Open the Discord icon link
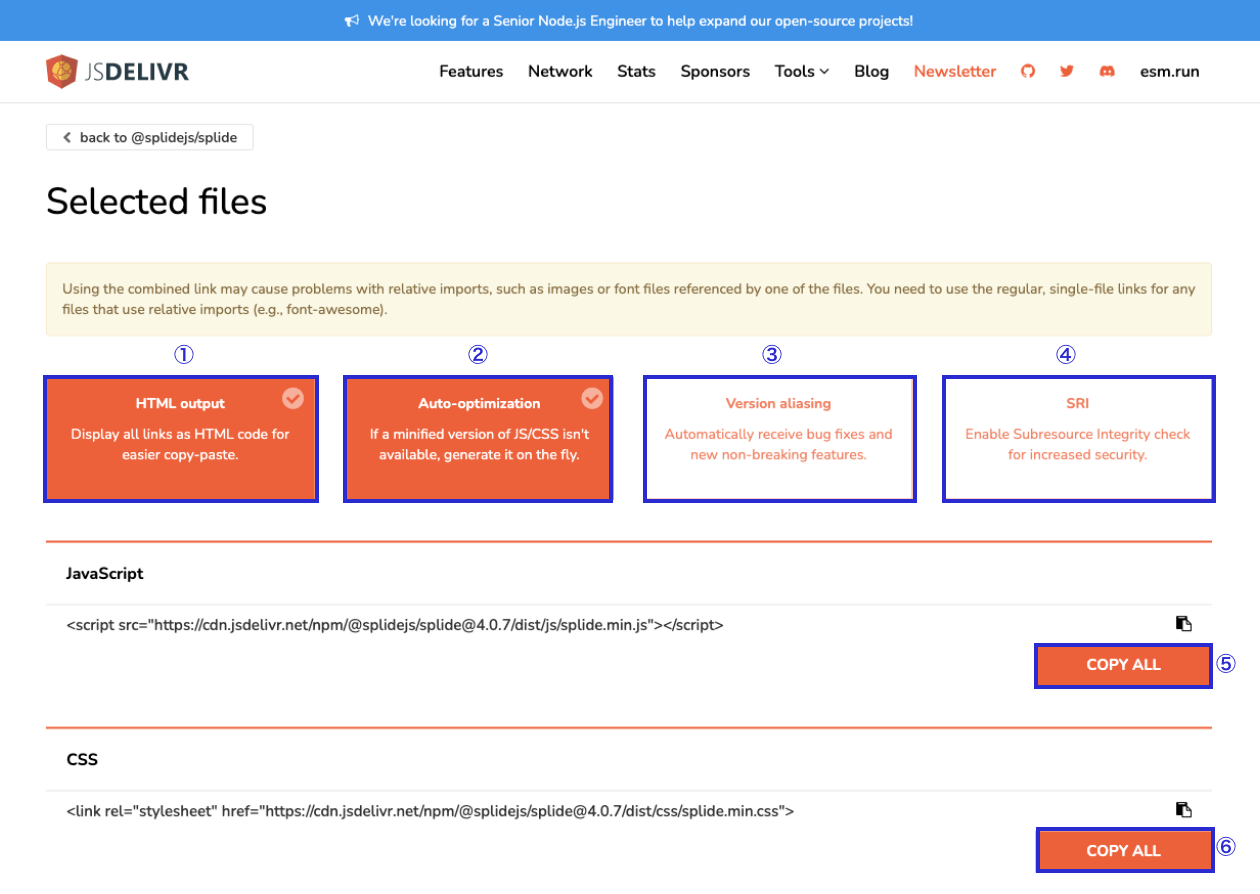 coord(1107,71)
